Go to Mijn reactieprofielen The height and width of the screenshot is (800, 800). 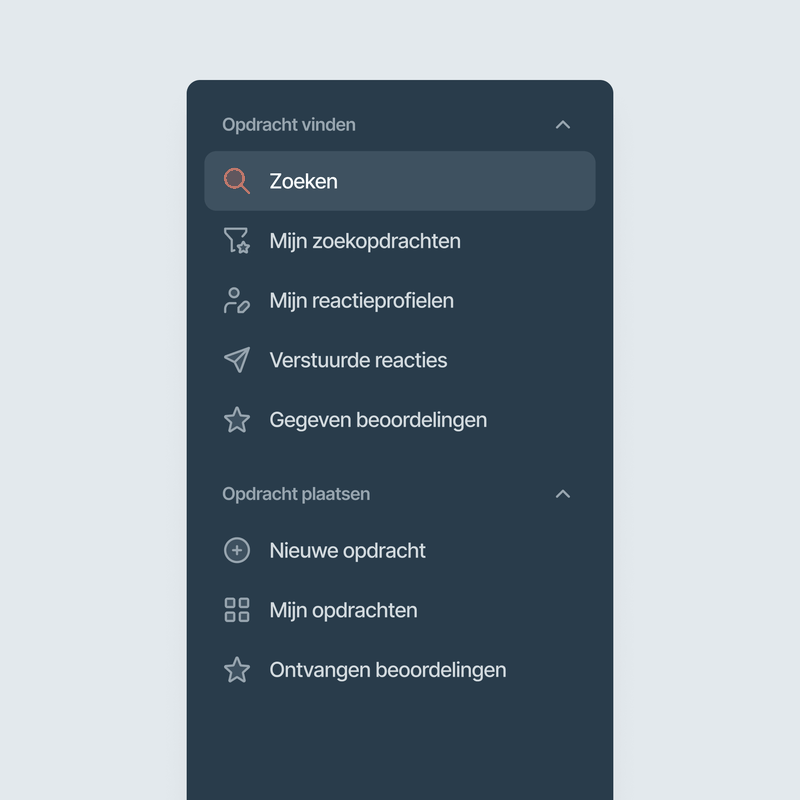[x=361, y=301]
